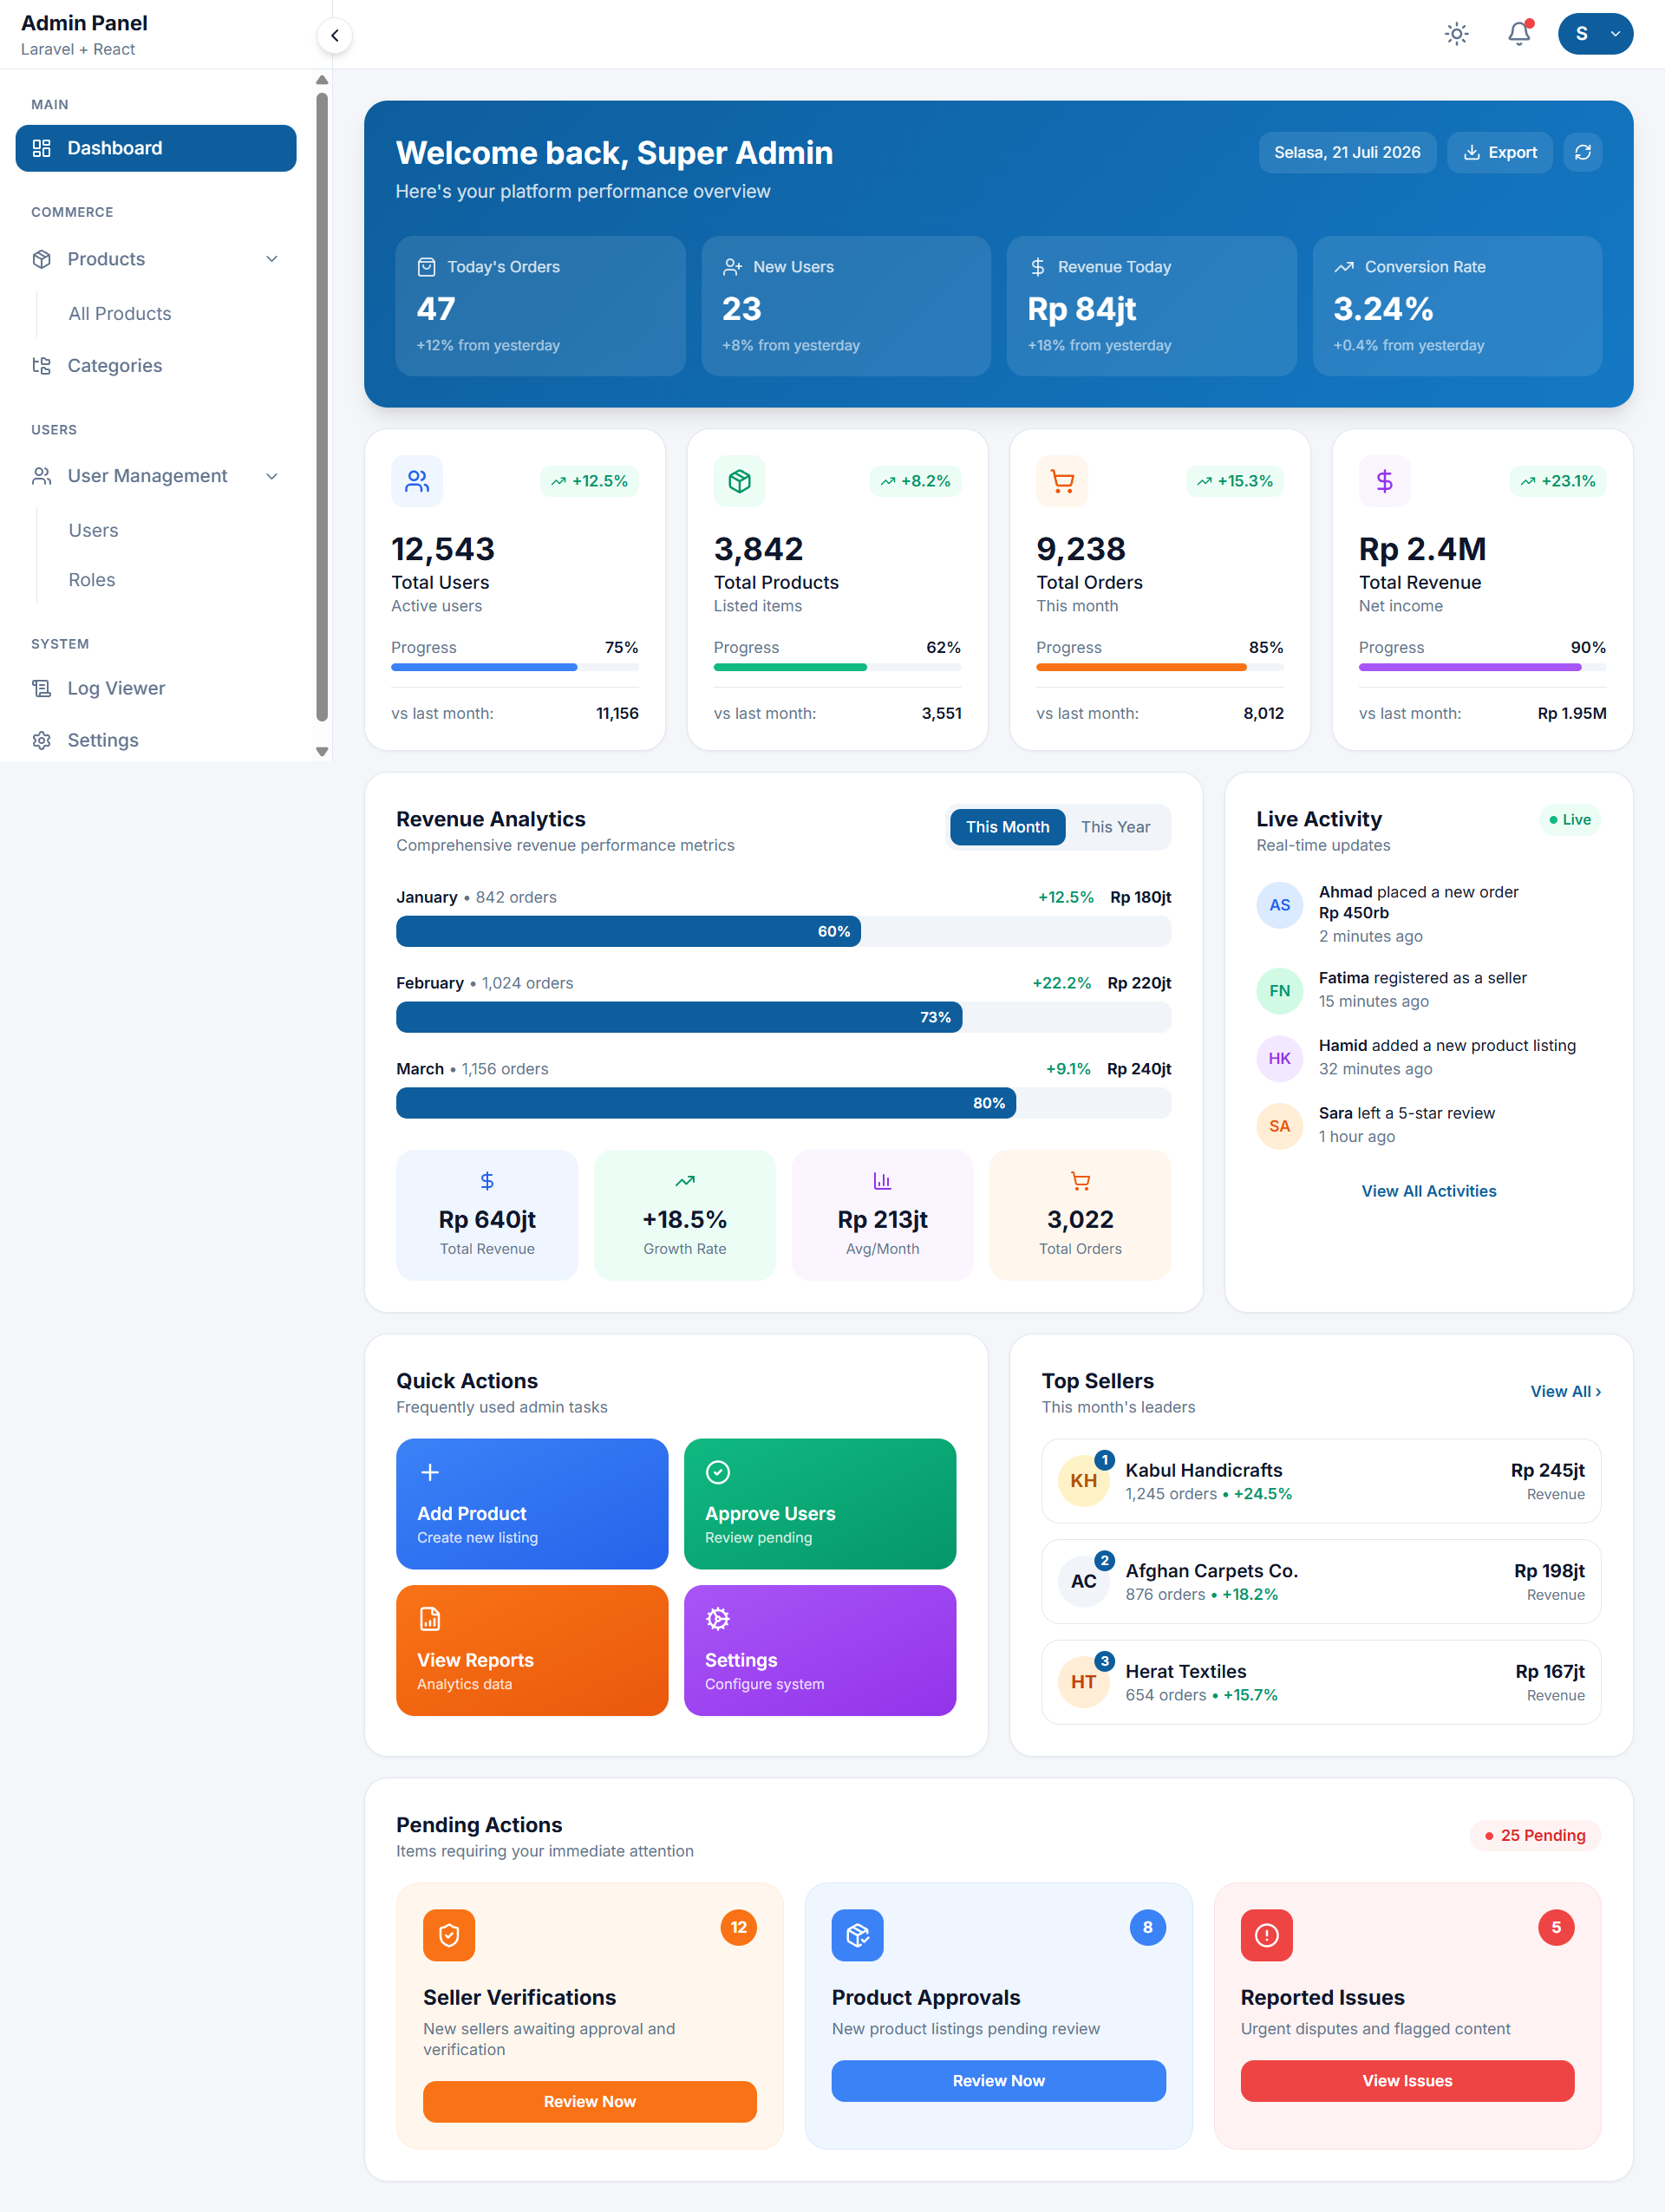
Task: Click the Approve Users quick action
Action: (820, 1504)
